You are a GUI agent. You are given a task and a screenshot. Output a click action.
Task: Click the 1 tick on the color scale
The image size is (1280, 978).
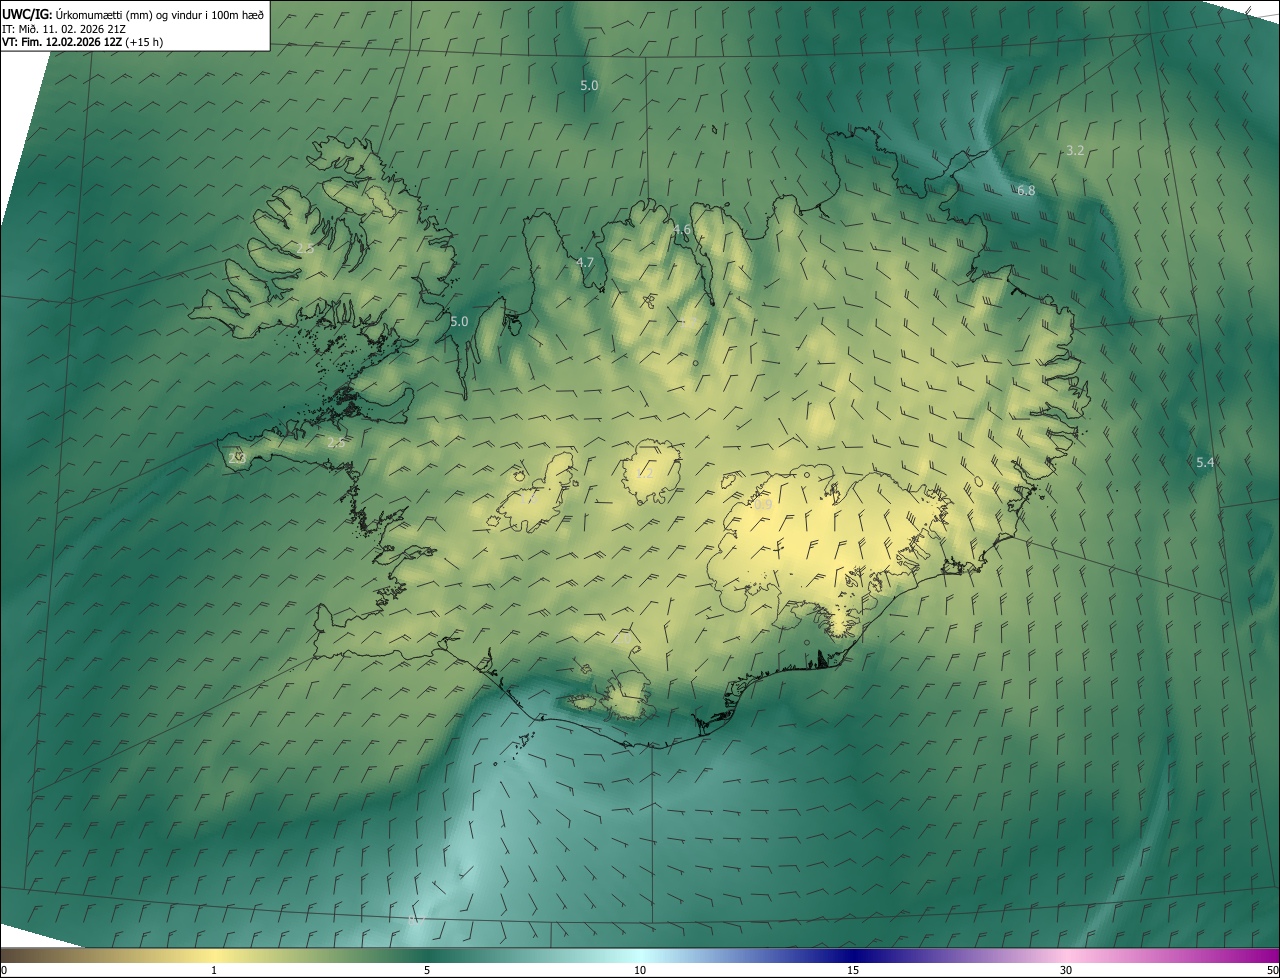[214, 970]
